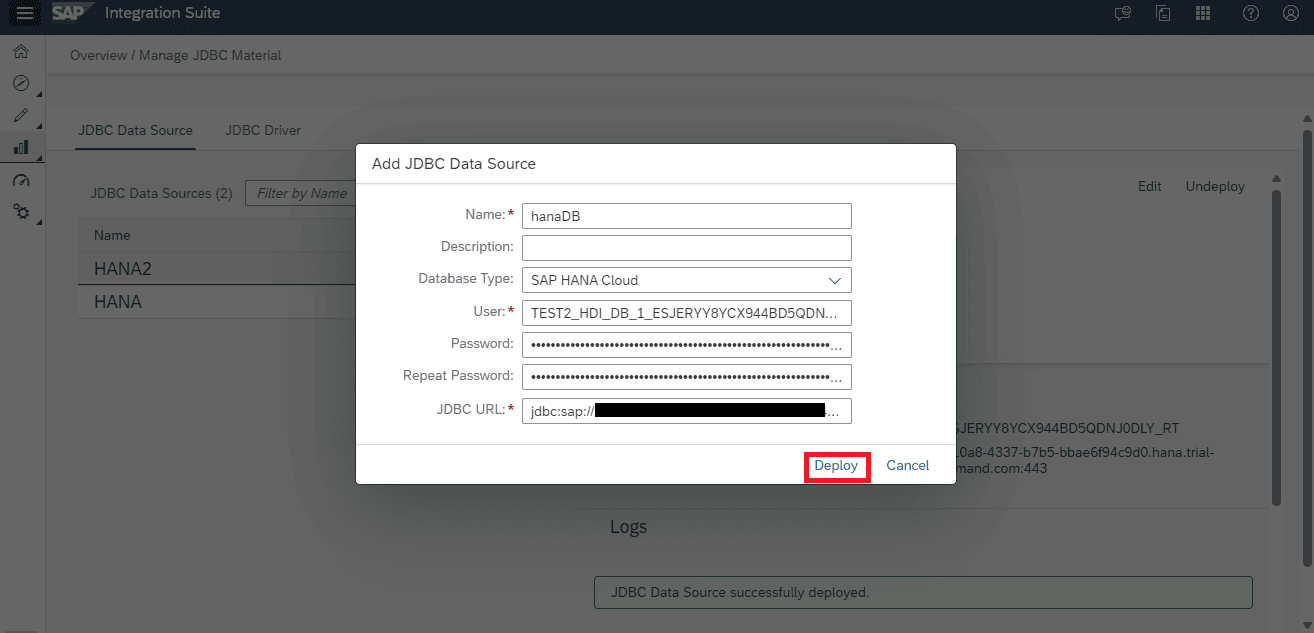This screenshot has height=633, width=1314.
Task: Open the Design pencil icon
Action: pyautogui.click(x=21, y=115)
